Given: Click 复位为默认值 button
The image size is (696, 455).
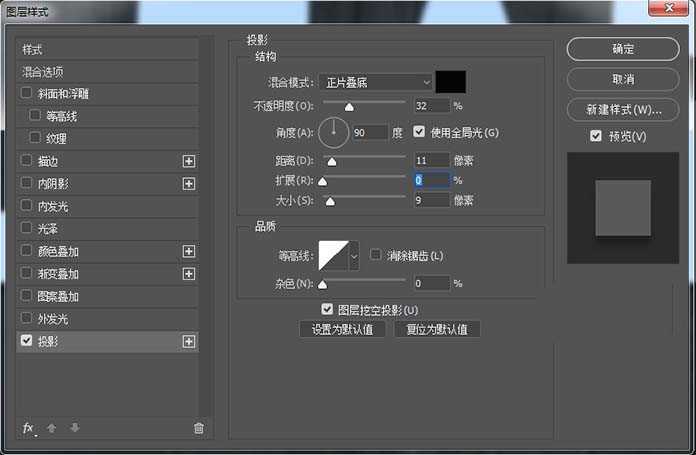Looking at the screenshot, I should 437,329.
